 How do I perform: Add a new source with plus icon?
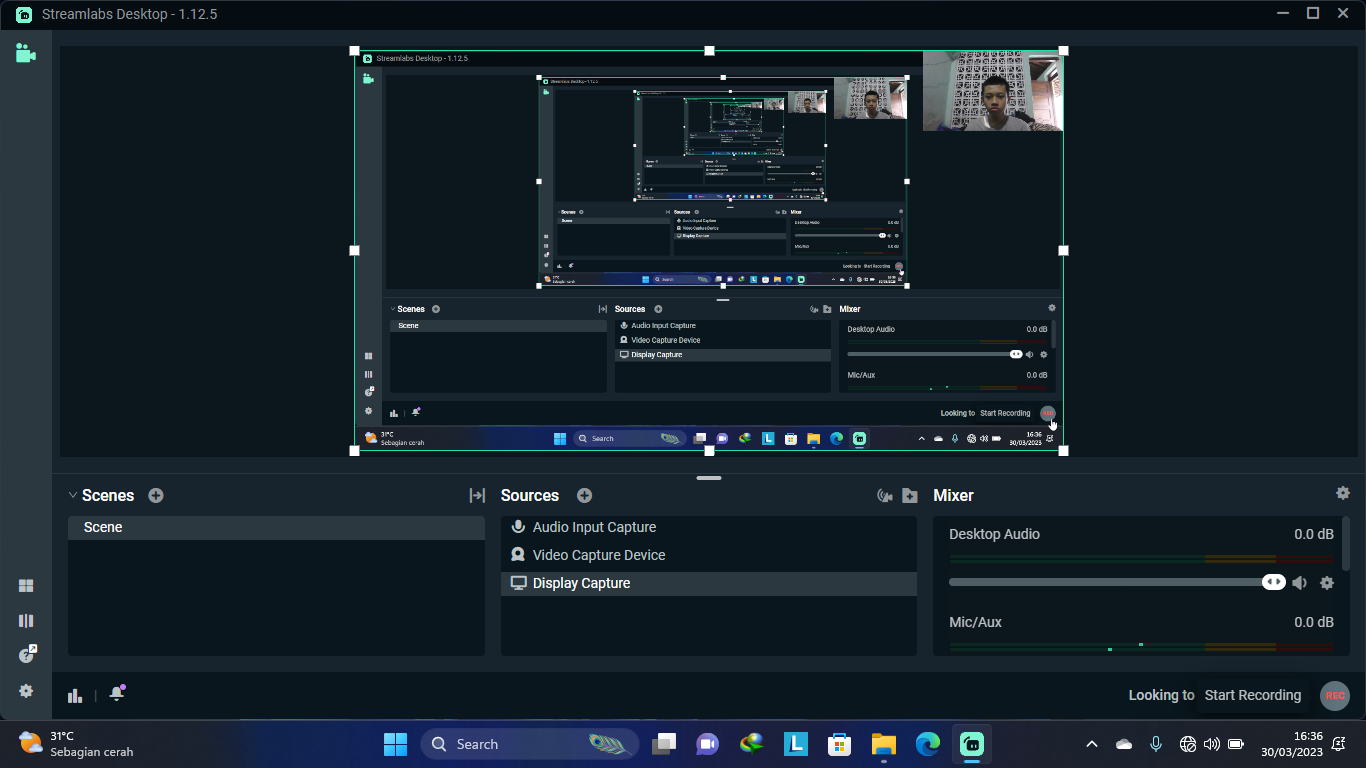[x=585, y=495]
